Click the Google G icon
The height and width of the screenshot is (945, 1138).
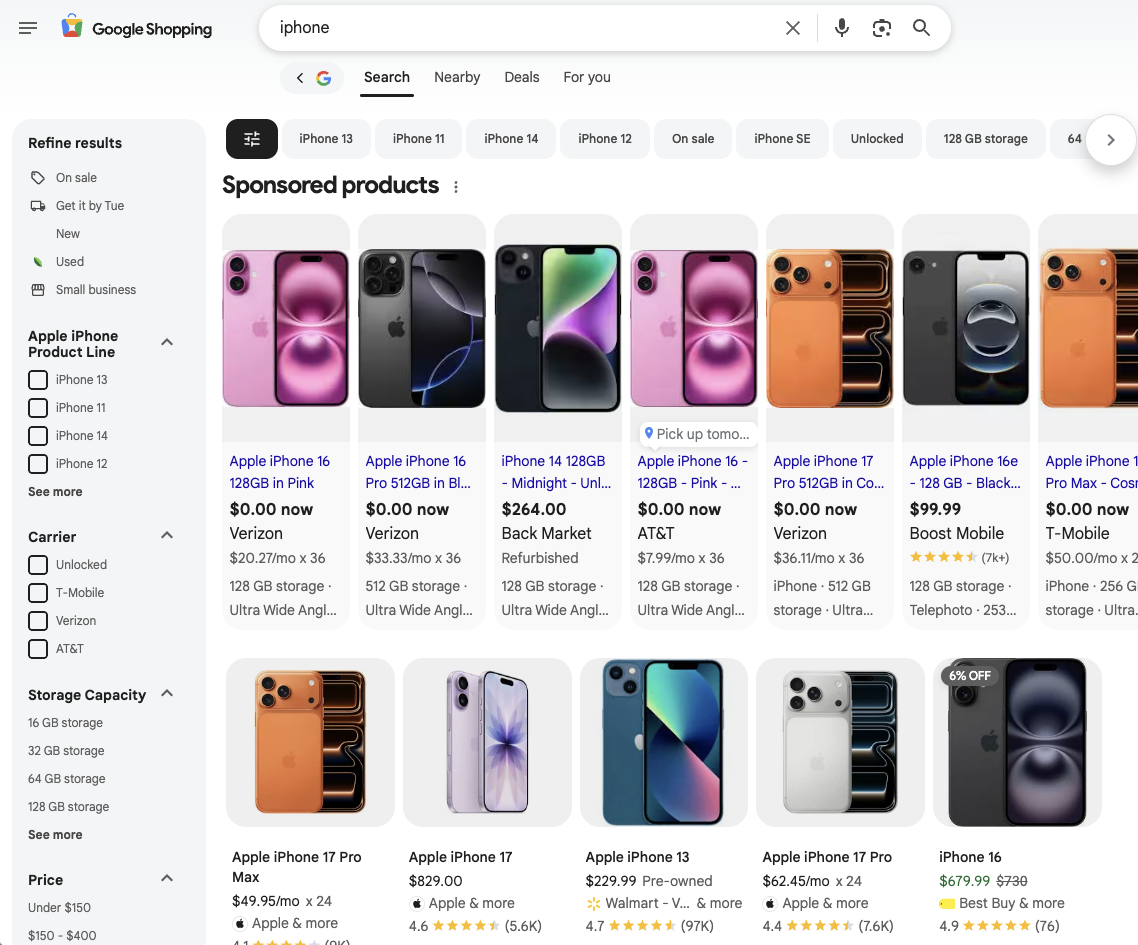(x=324, y=78)
